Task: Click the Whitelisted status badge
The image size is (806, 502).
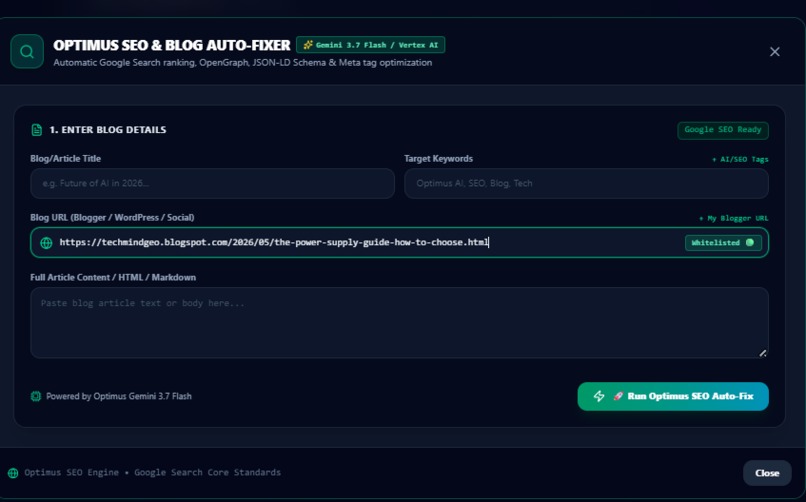Action: coord(723,243)
